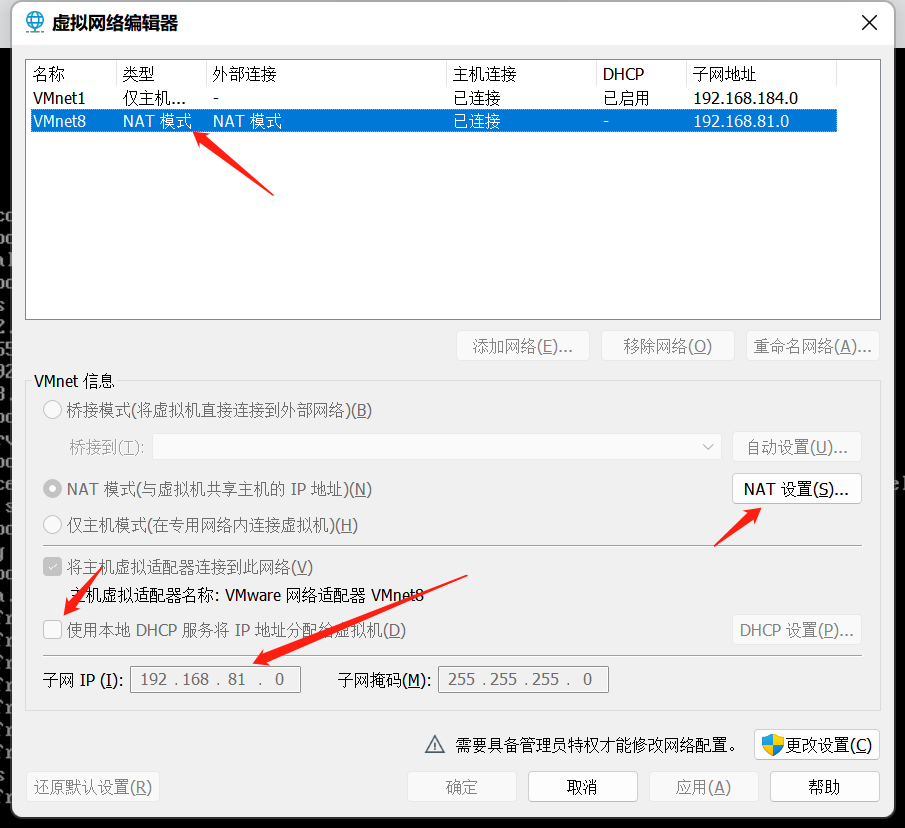Click the 子网 IP input field
The width and height of the screenshot is (905, 828).
215,679
